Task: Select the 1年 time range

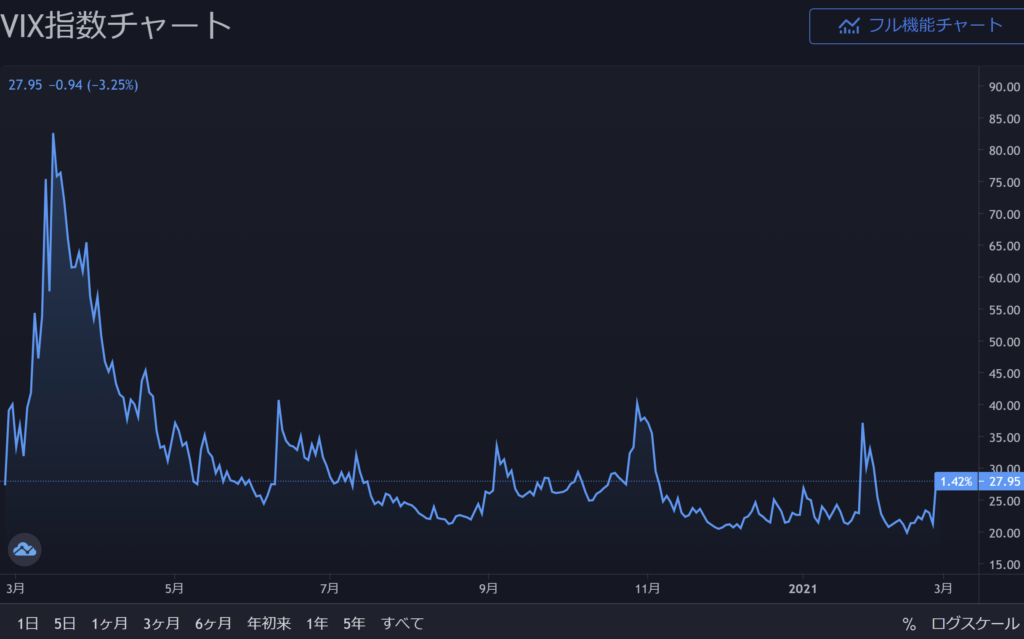Action: pyautogui.click(x=317, y=623)
